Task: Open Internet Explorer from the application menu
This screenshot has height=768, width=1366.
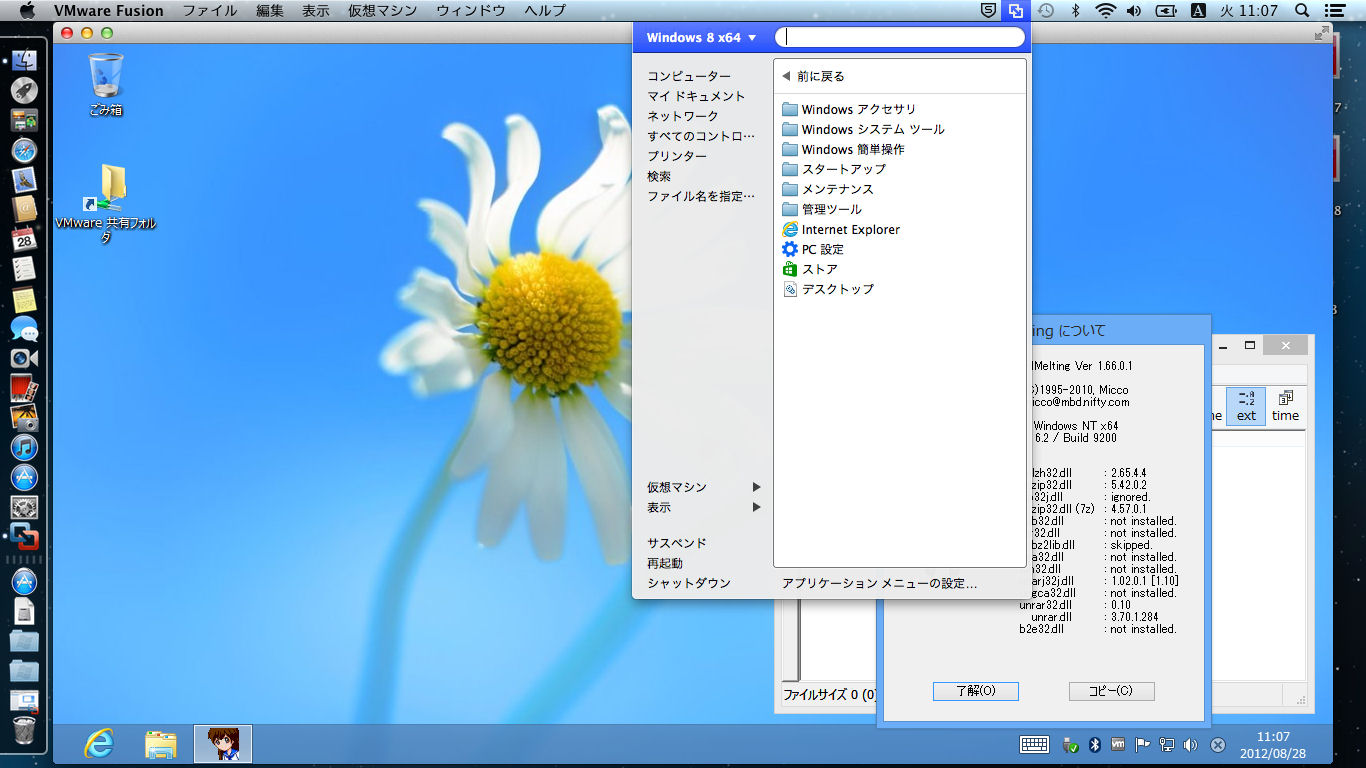Action: click(x=840, y=229)
